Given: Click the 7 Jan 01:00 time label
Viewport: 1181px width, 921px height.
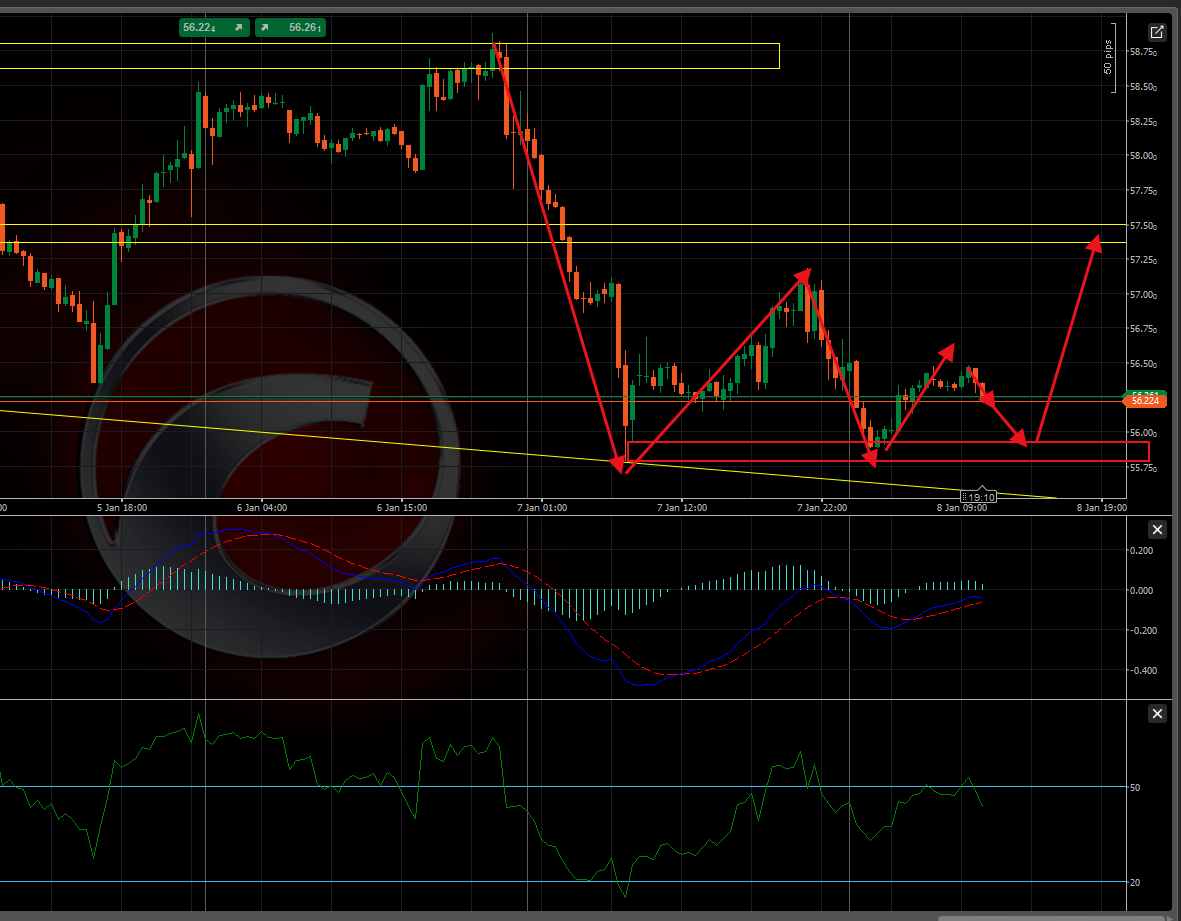Looking at the screenshot, I should 542,508.
